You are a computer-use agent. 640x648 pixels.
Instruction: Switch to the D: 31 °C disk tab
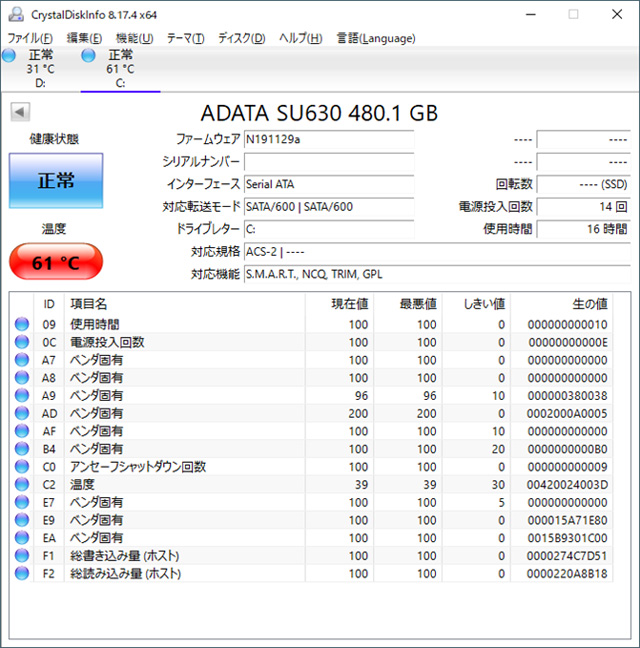[x=40, y=69]
